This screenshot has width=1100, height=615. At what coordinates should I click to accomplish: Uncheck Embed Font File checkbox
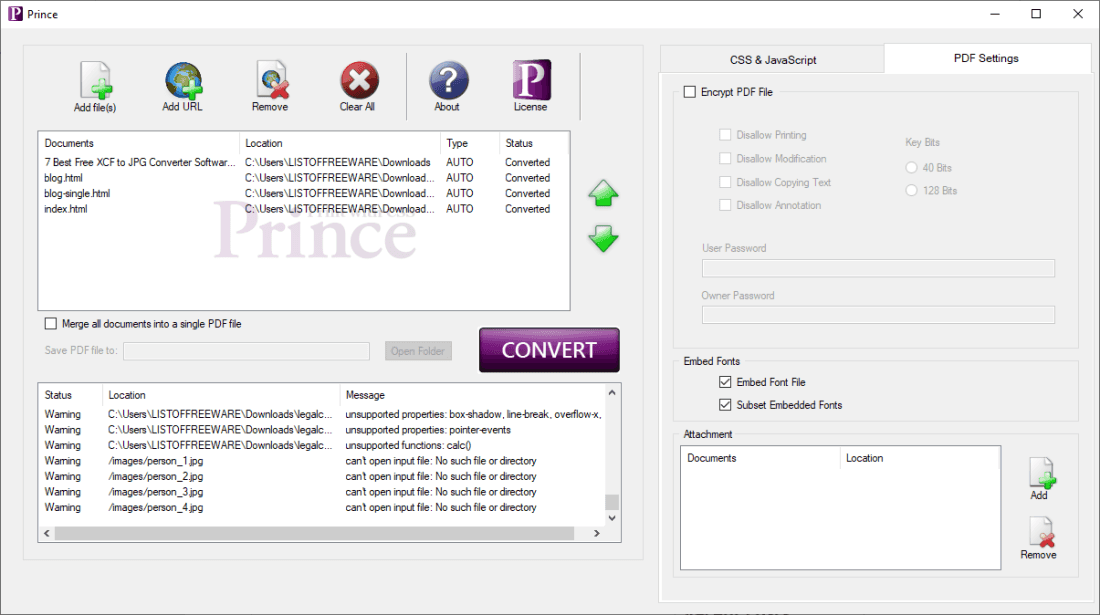click(725, 382)
